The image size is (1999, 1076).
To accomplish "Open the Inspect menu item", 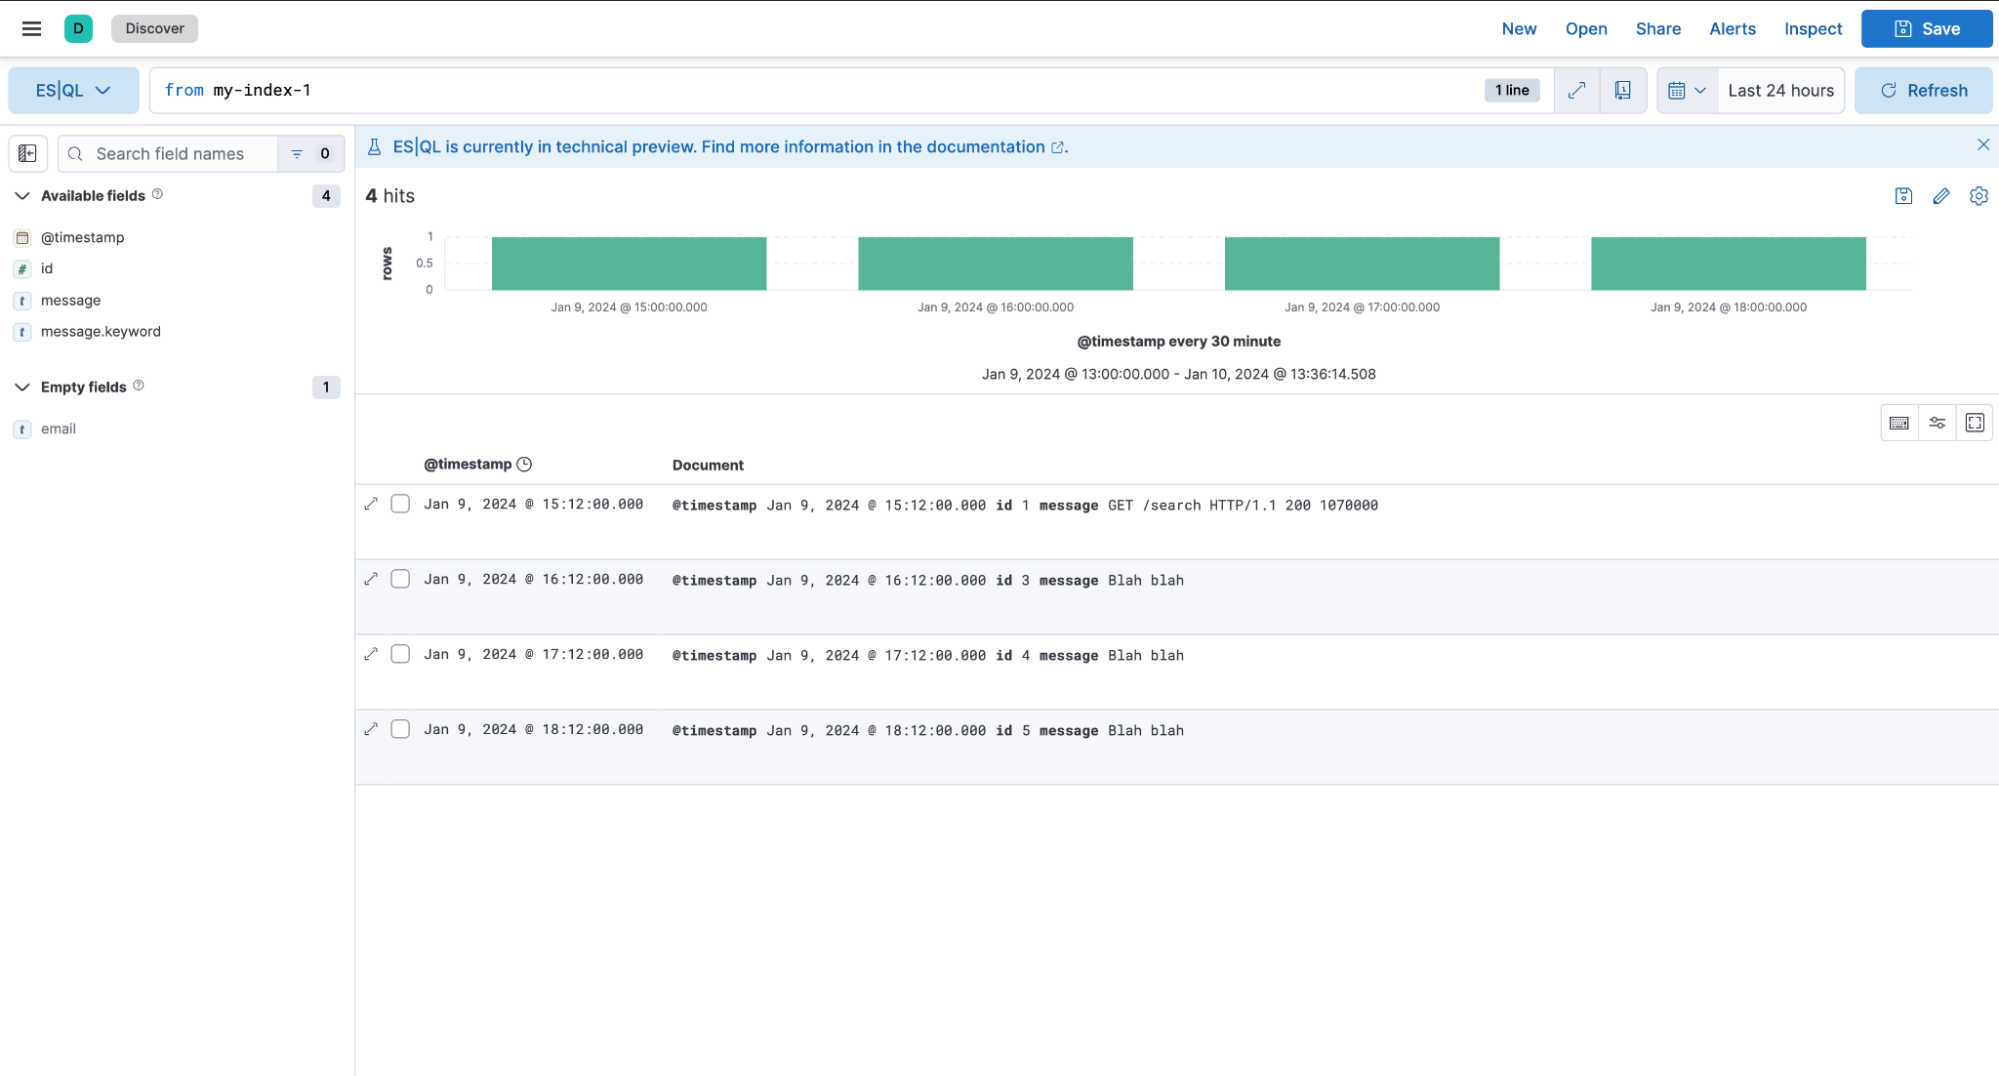I will pos(1812,28).
